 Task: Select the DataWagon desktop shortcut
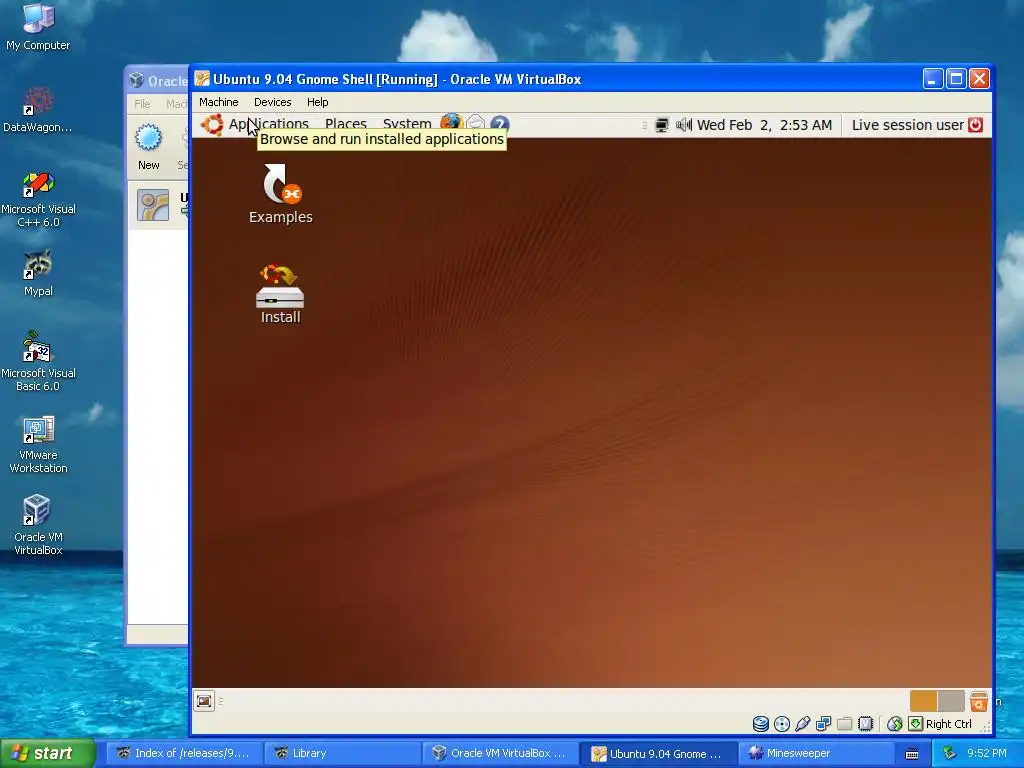tap(37, 109)
